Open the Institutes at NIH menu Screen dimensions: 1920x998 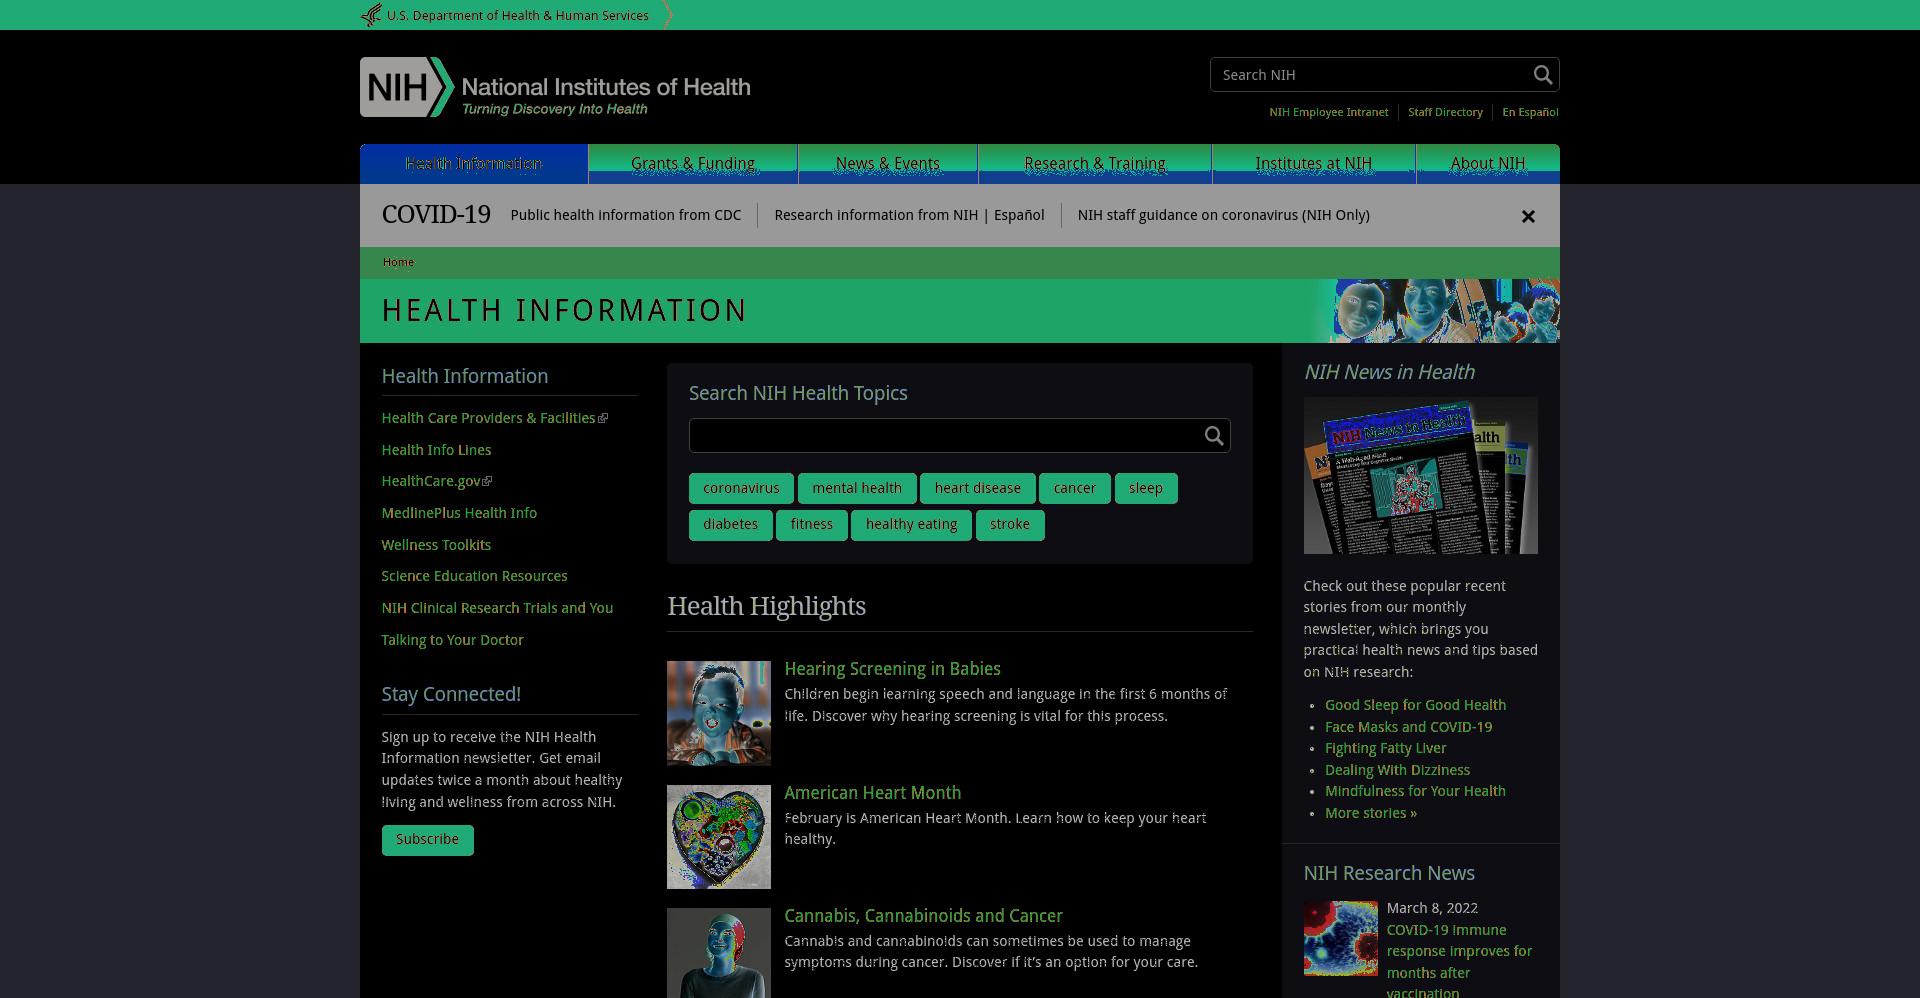[x=1314, y=164]
